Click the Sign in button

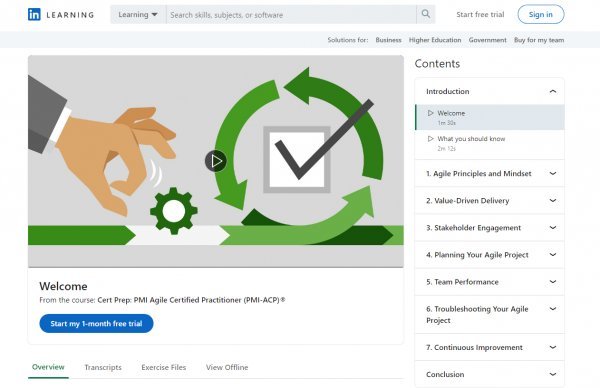(541, 15)
